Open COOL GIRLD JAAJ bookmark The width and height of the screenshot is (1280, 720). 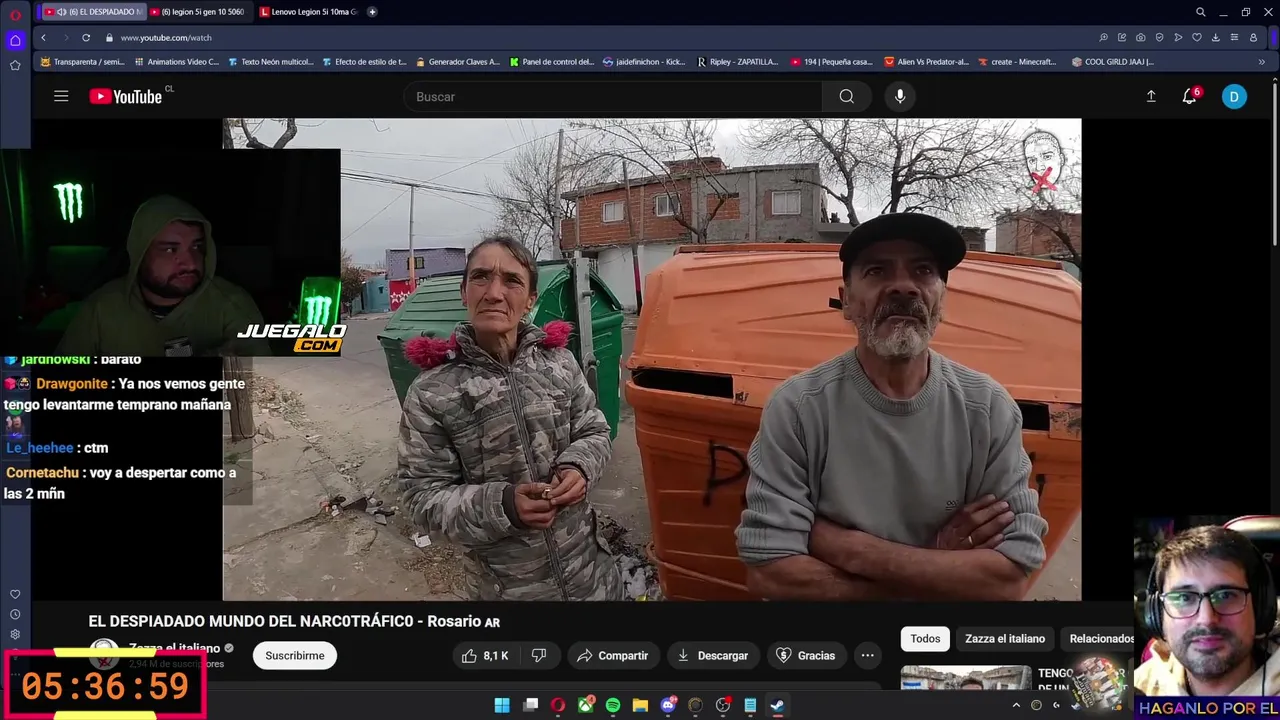coord(1112,62)
